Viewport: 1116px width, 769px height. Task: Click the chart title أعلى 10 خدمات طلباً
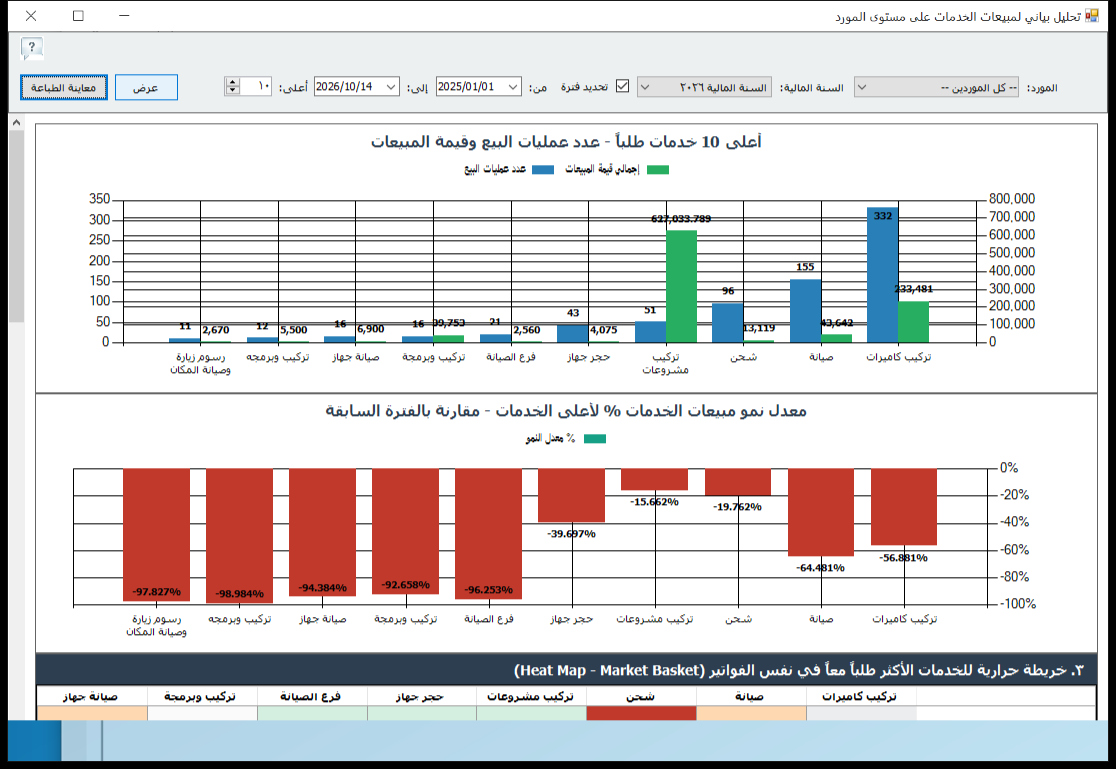566,142
